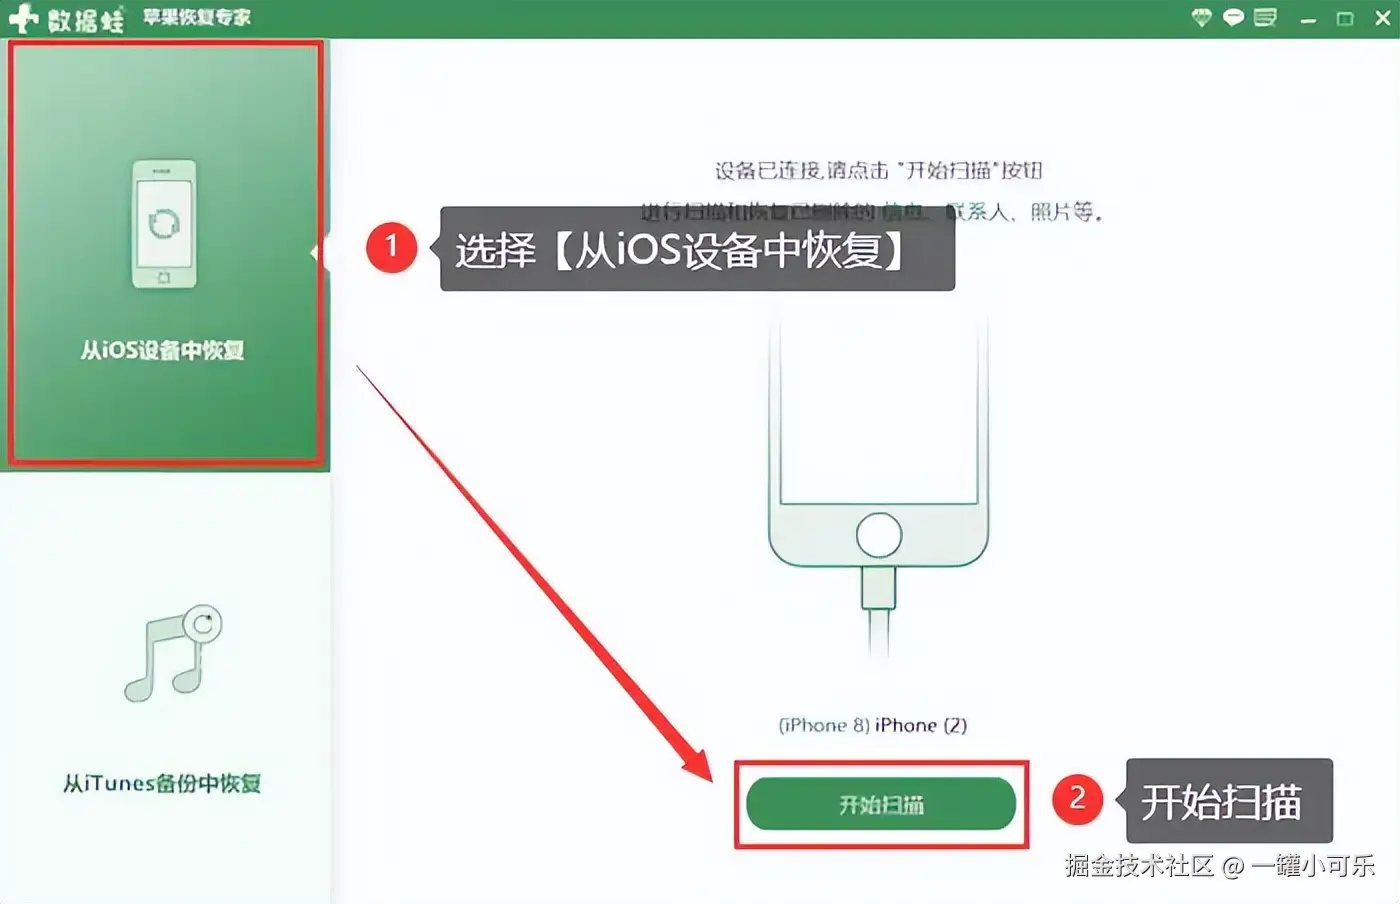Viewport: 1400px width, 904px height.
Task: Click the red number 1 badge
Action: point(391,247)
